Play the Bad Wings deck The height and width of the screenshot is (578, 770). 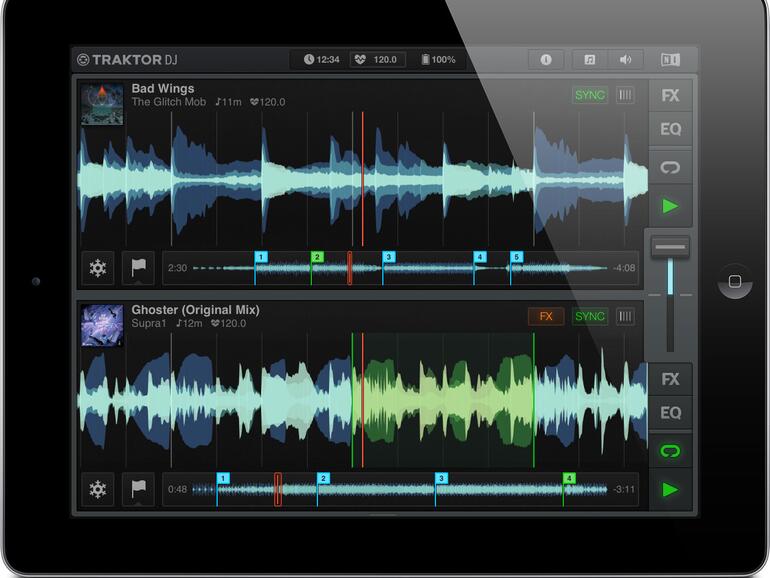670,206
